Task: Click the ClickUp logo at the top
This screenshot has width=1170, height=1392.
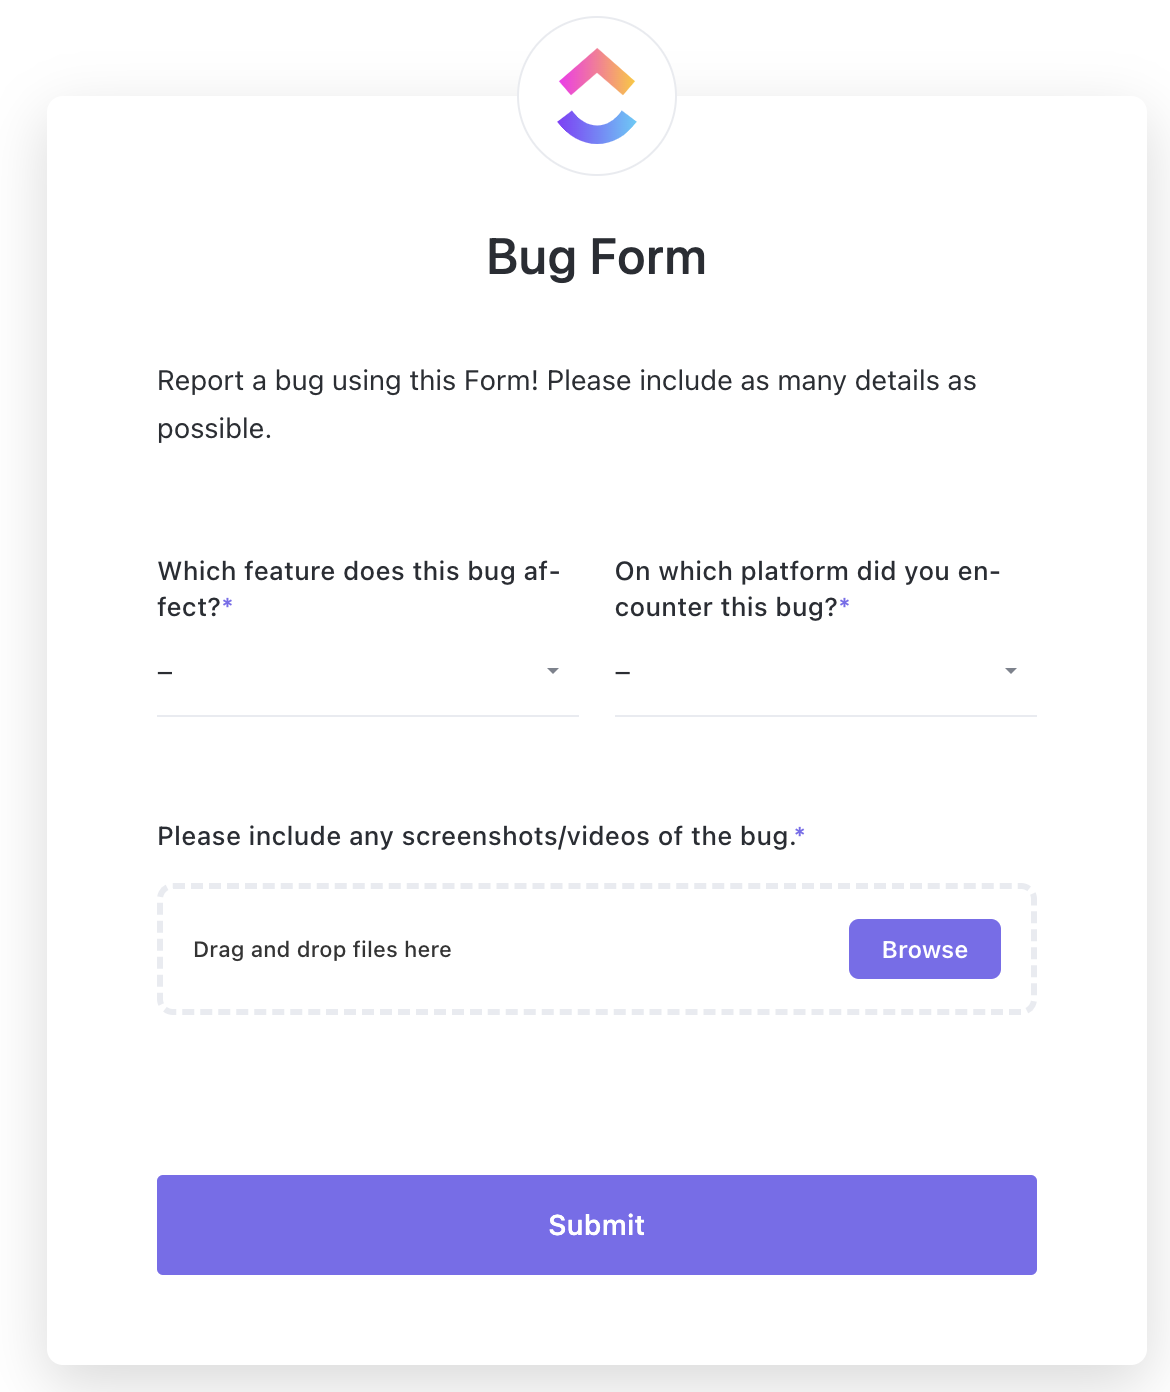Action: pos(597,96)
